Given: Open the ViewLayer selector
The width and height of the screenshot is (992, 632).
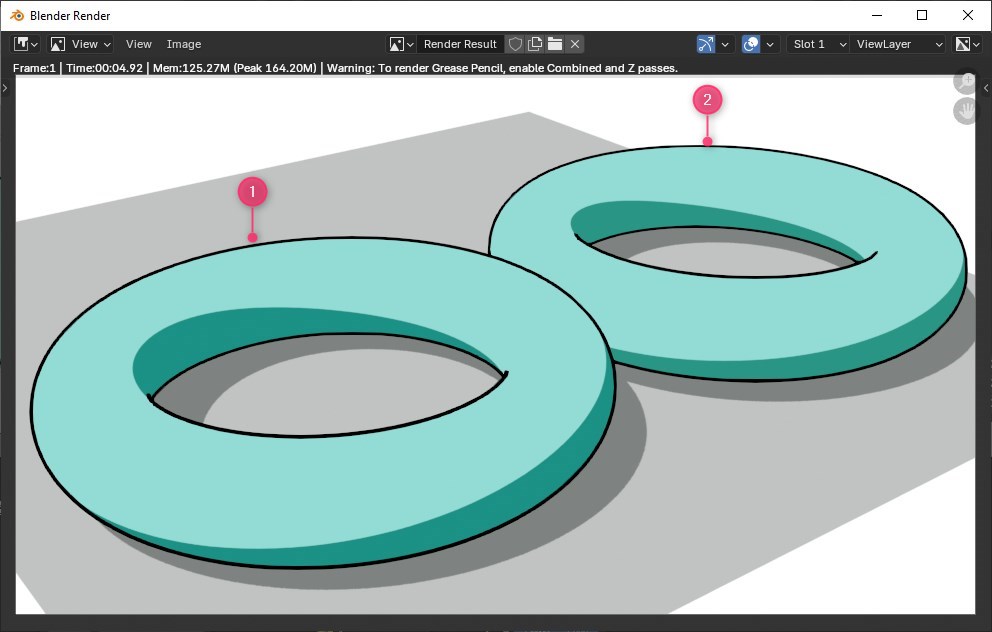Looking at the screenshot, I should (898, 44).
